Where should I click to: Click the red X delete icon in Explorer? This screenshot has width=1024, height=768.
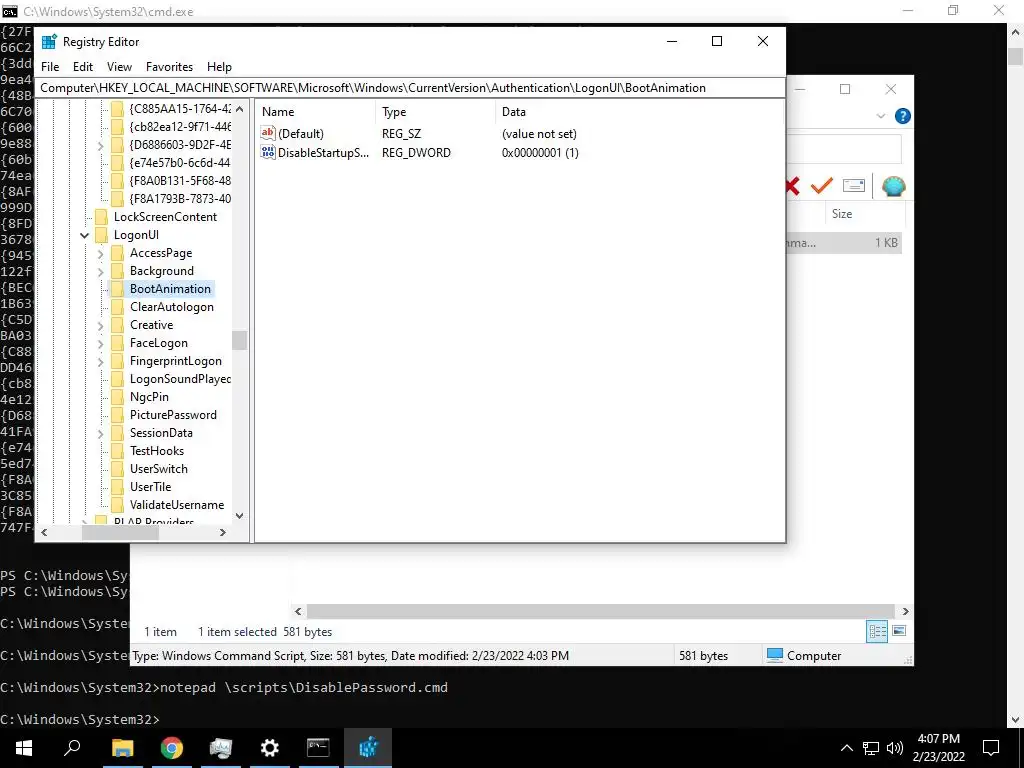click(792, 186)
